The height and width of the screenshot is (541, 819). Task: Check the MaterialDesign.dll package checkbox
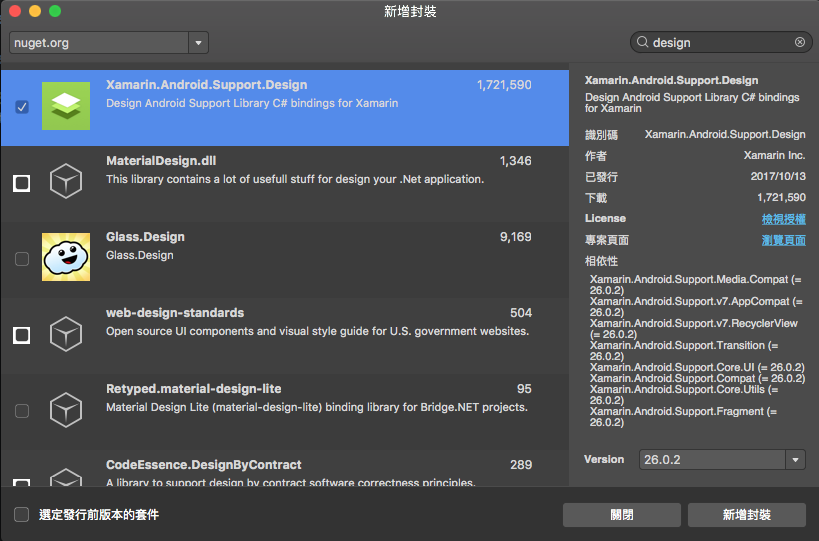click(x=21, y=183)
